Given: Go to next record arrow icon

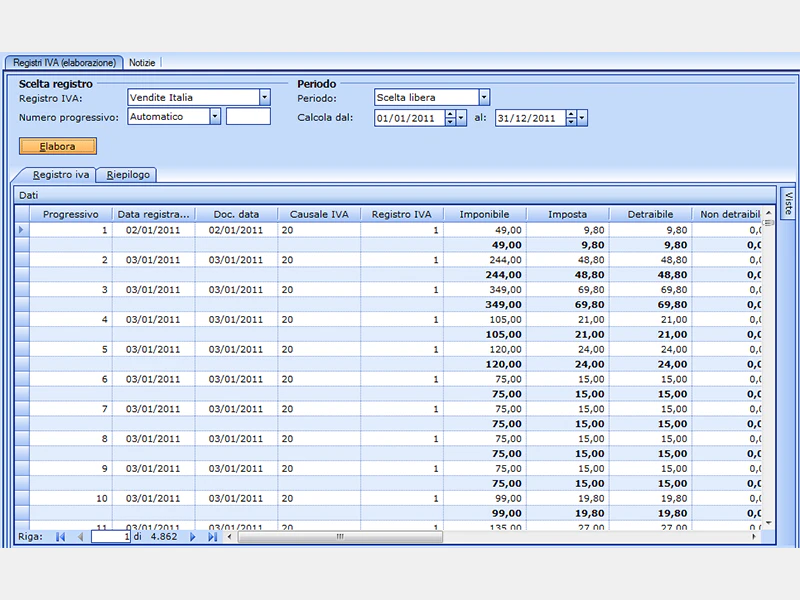Looking at the screenshot, I should pos(192,537).
